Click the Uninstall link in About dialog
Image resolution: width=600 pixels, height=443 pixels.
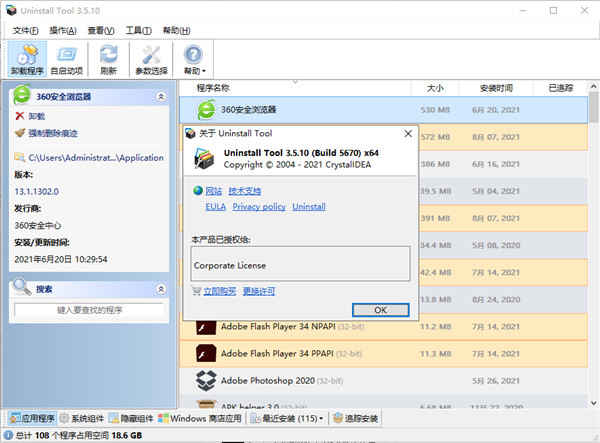point(309,207)
